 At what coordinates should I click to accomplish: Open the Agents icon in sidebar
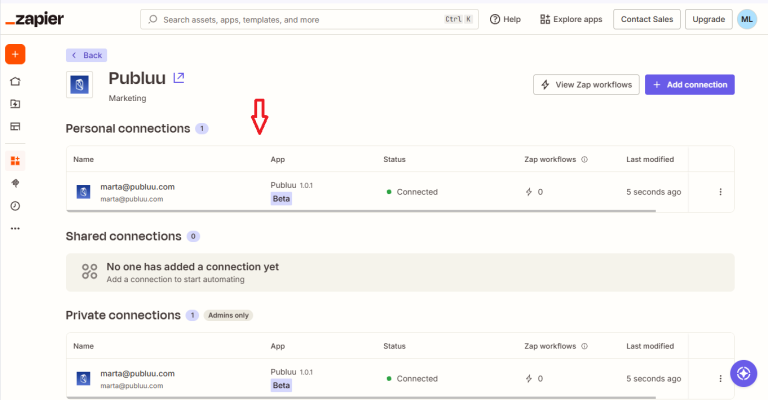click(x=15, y=183)
